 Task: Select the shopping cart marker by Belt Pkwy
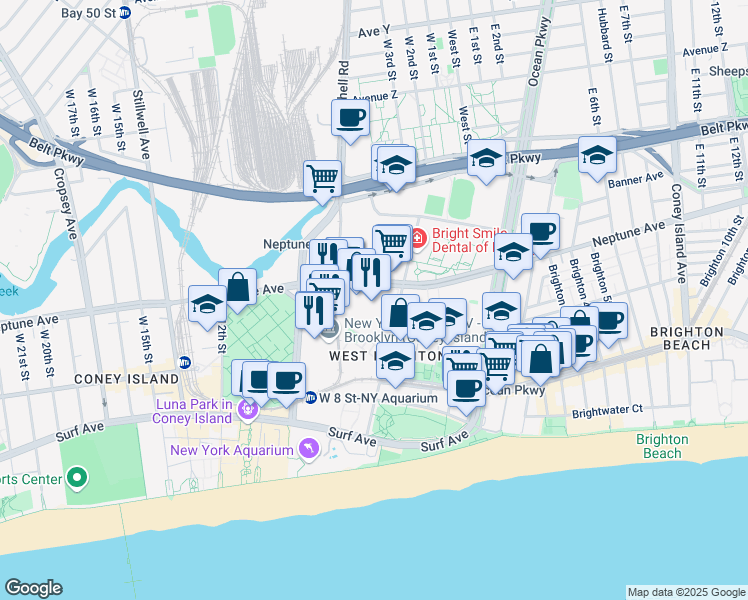[322, 182]
